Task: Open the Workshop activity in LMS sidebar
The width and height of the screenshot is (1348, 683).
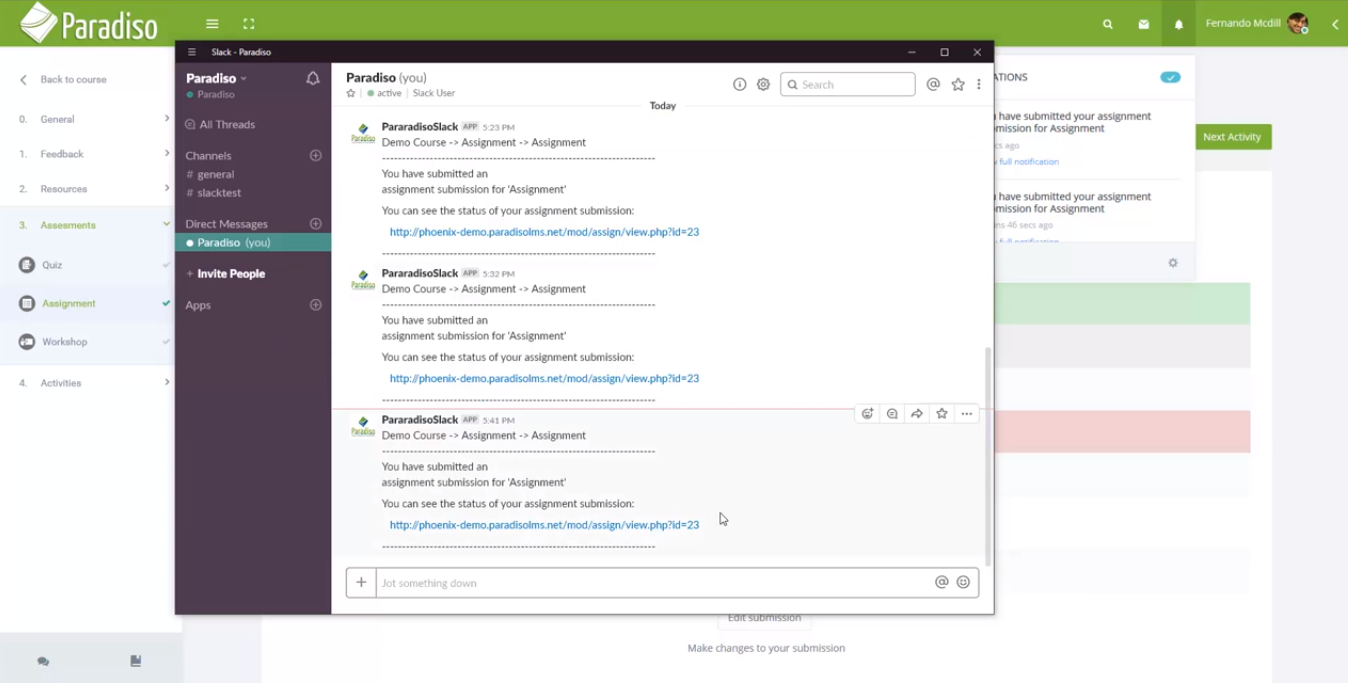Action: (64, 342)
